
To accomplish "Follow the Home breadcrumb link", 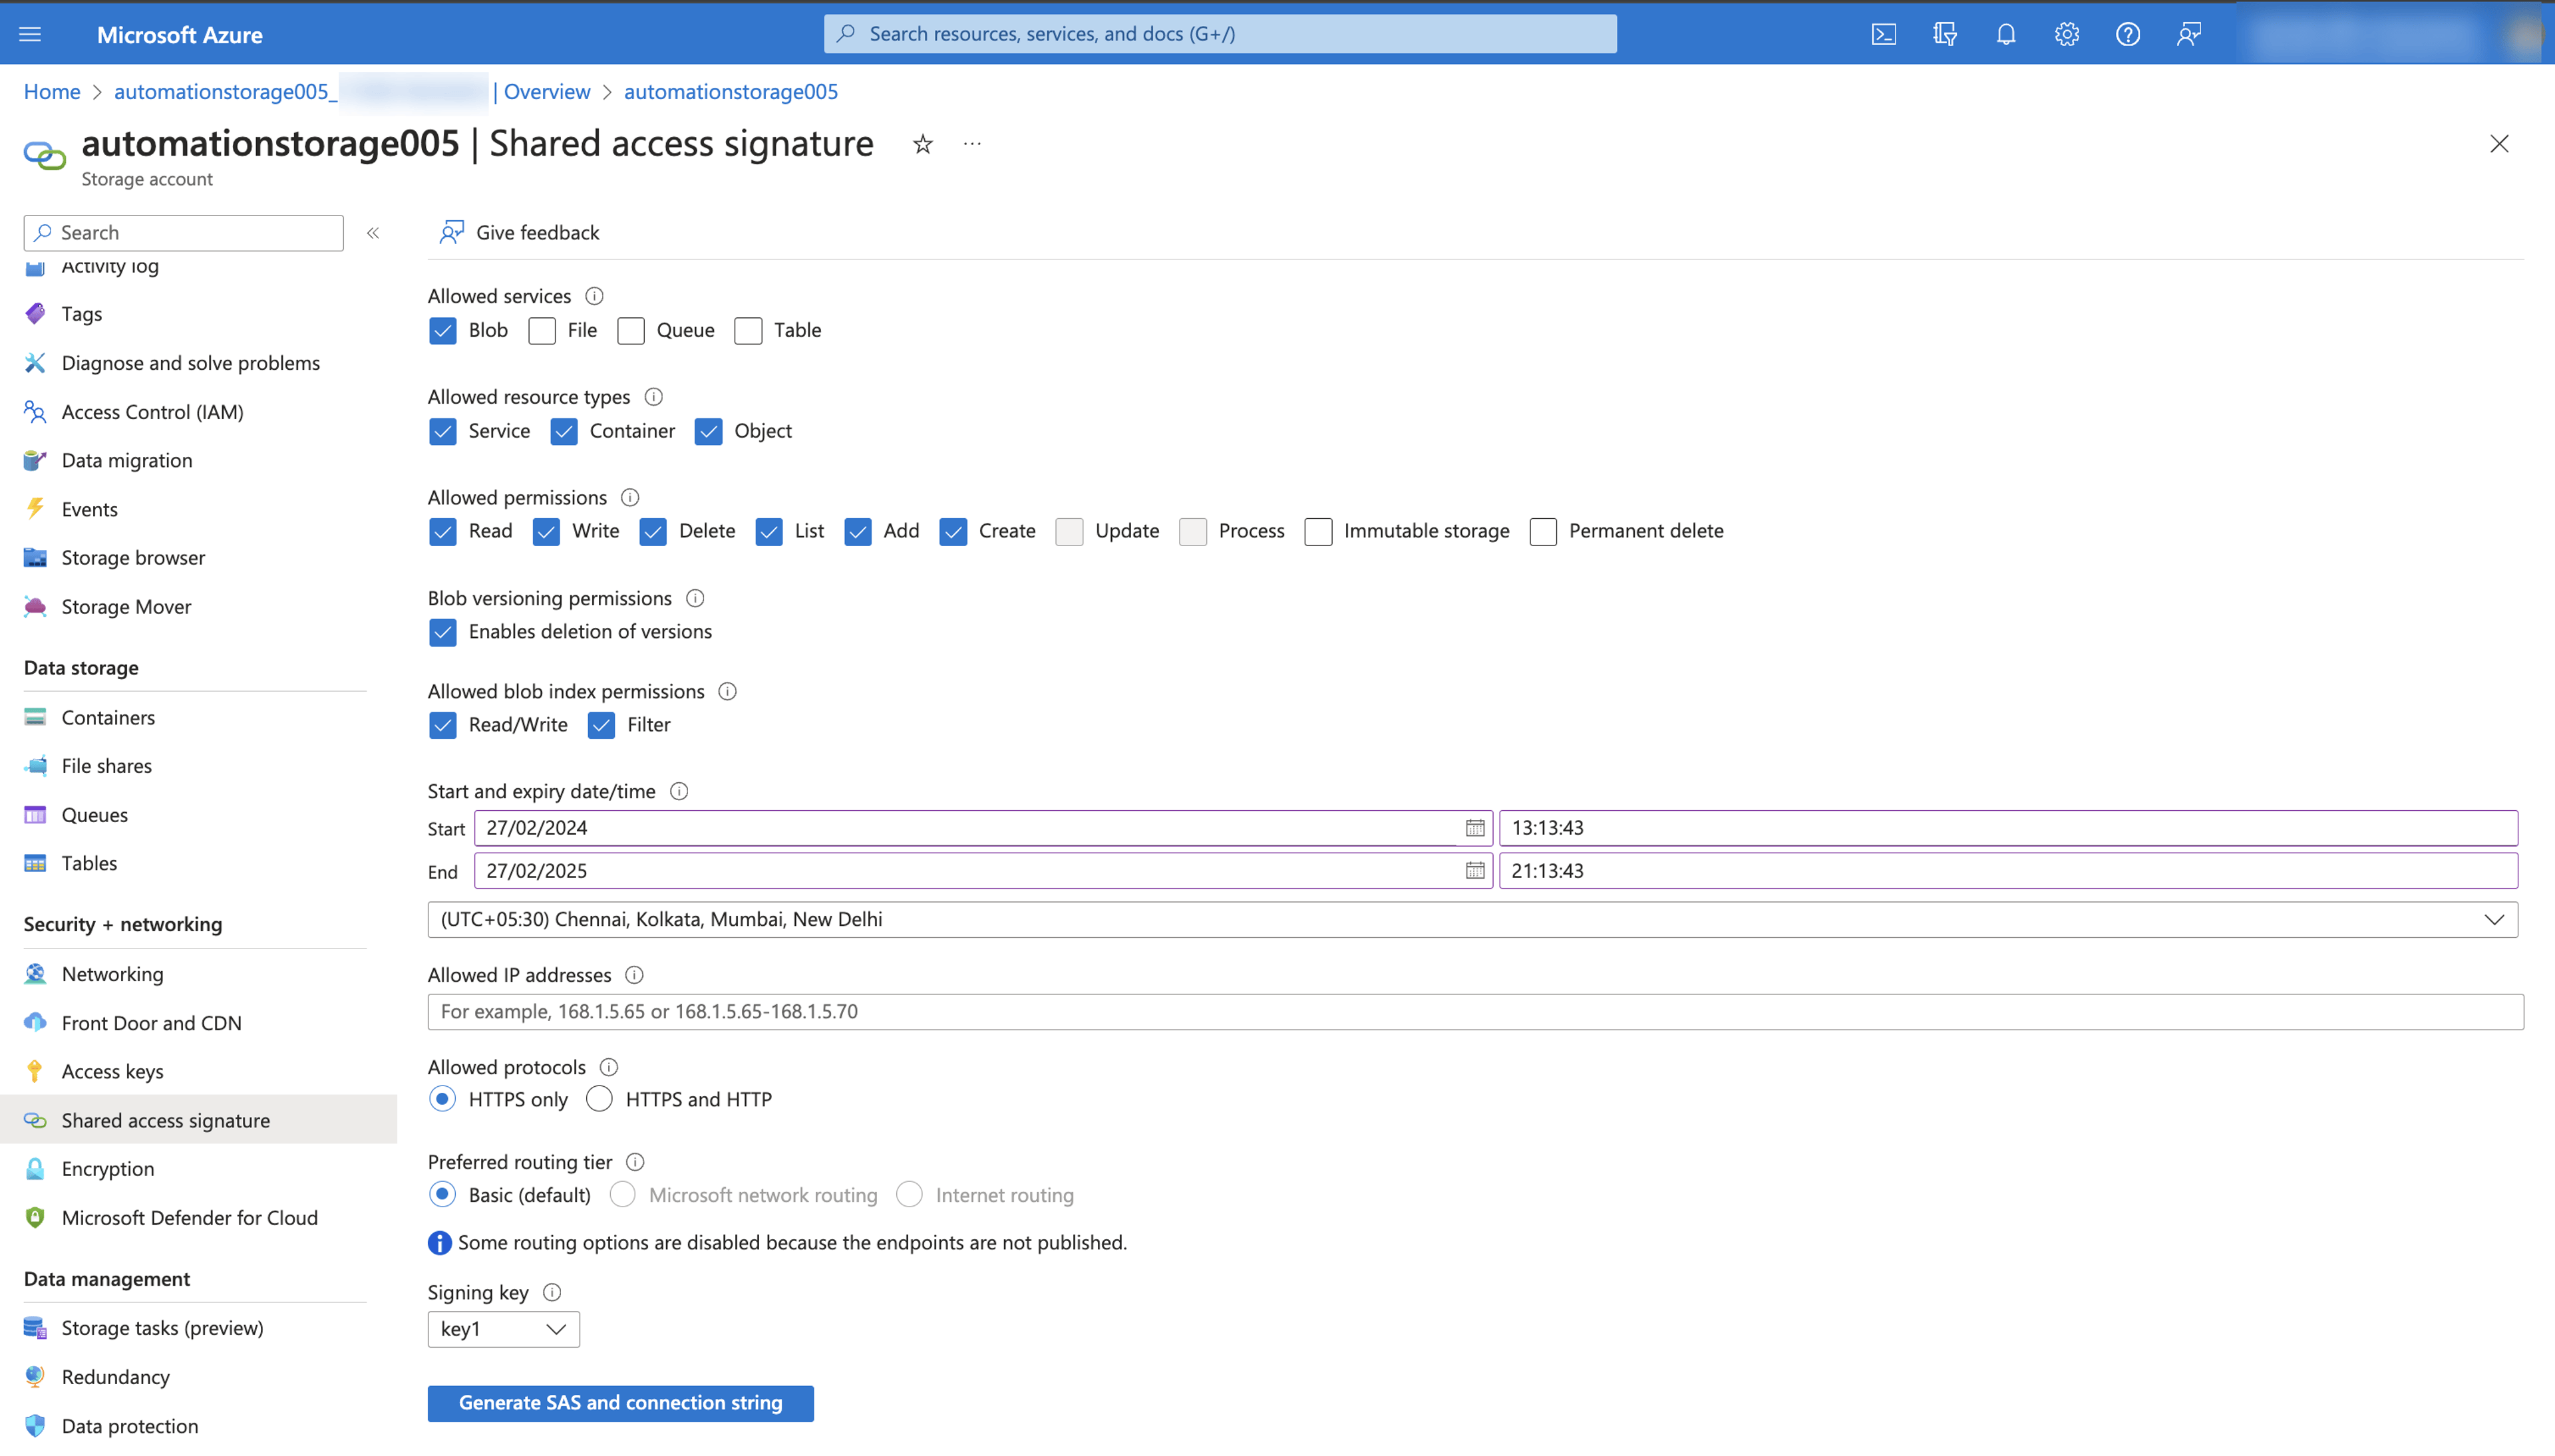I will click(52, 92).
